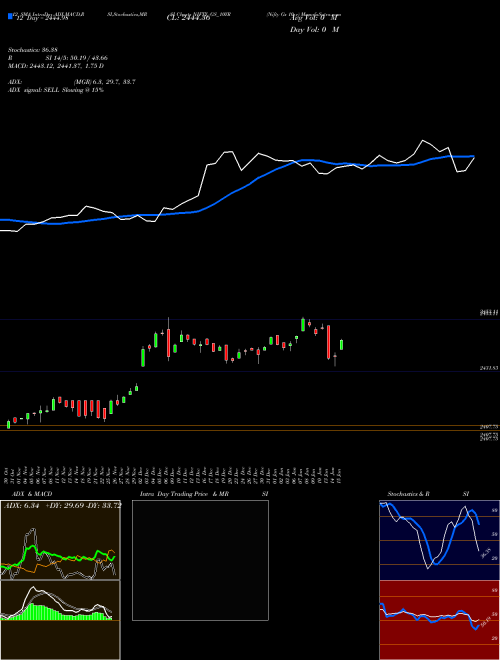Click the 'Intra Day Trading Price & MR' title
The image size is (500, 660).
click(x=184, y=494)
